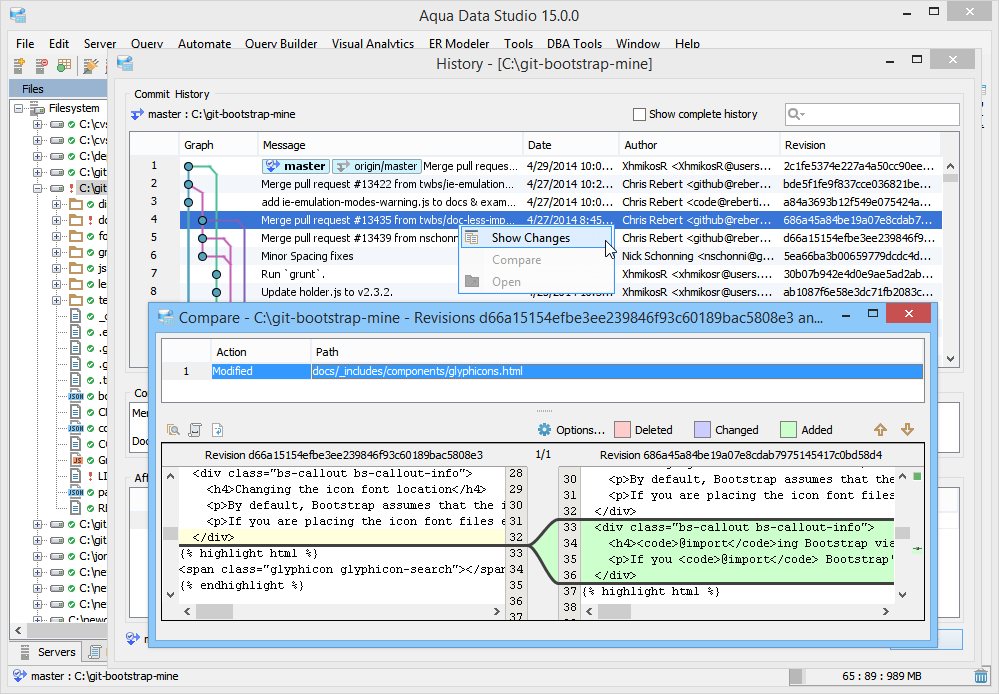Viewport: 999px width, 694px height.
Task: Expand the 'le' folder node
Action: (x=57, y=284)
